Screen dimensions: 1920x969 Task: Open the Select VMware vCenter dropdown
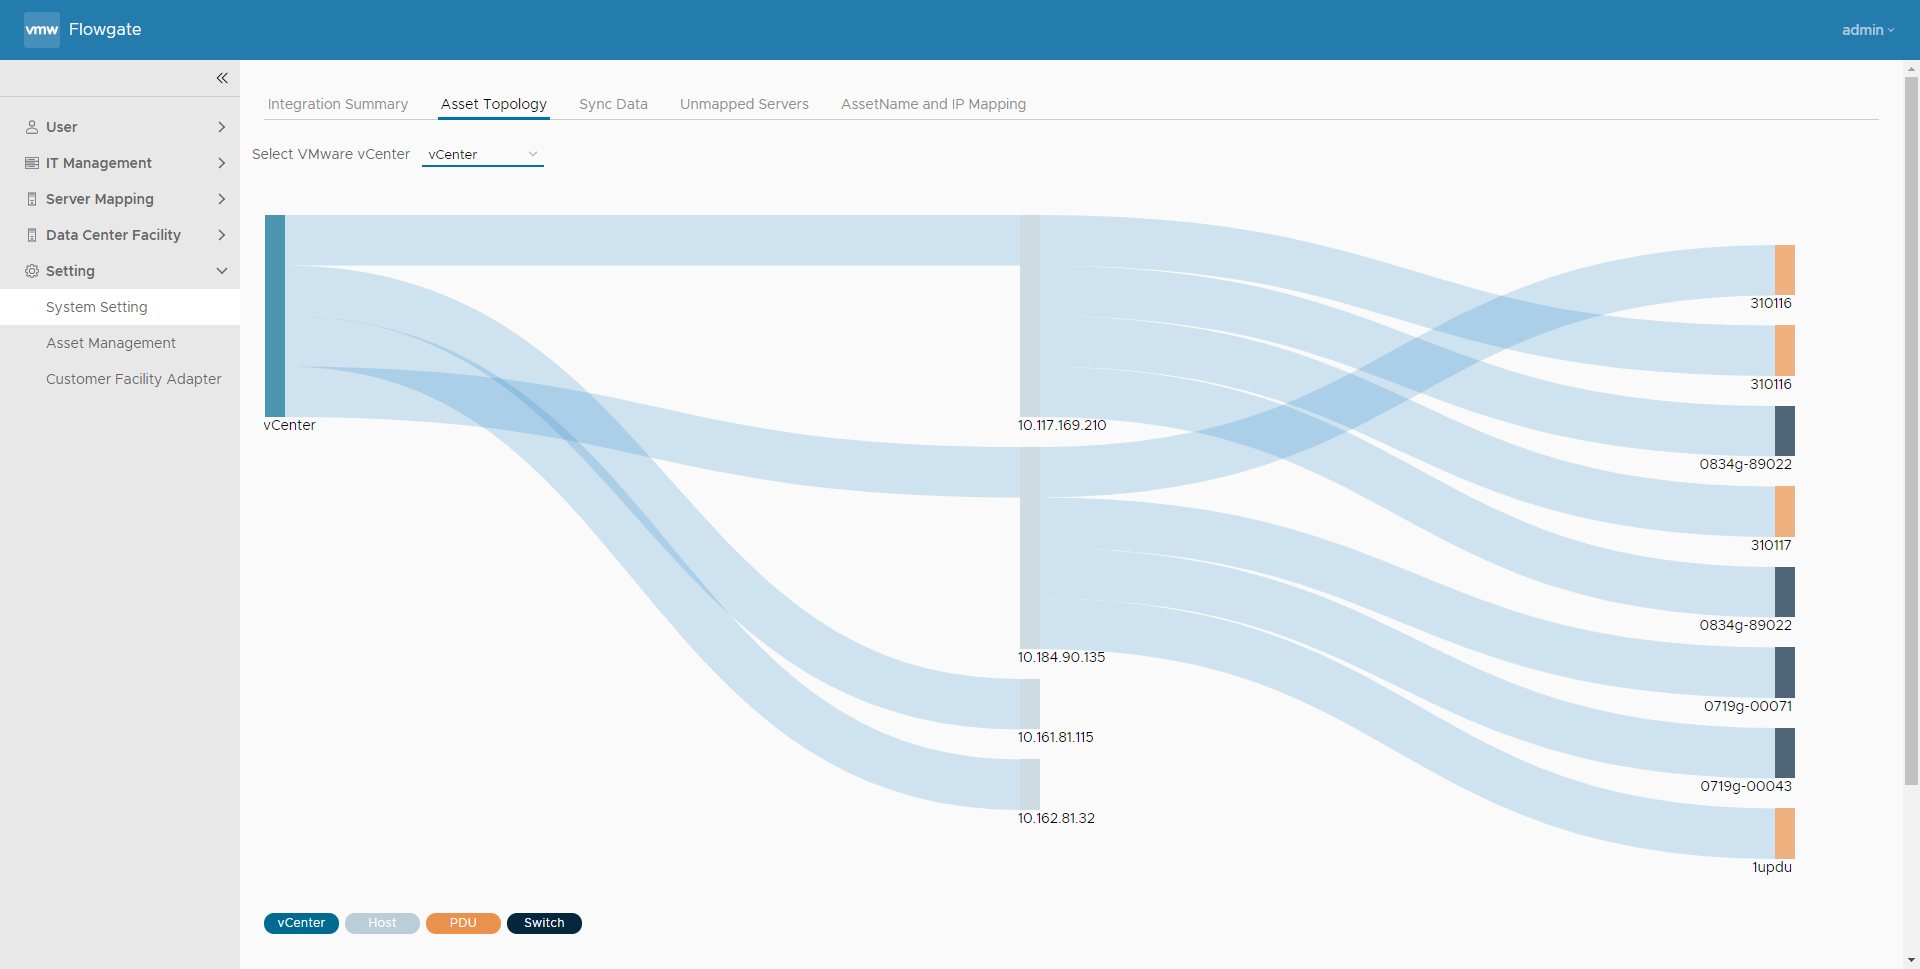pos(483,154)
